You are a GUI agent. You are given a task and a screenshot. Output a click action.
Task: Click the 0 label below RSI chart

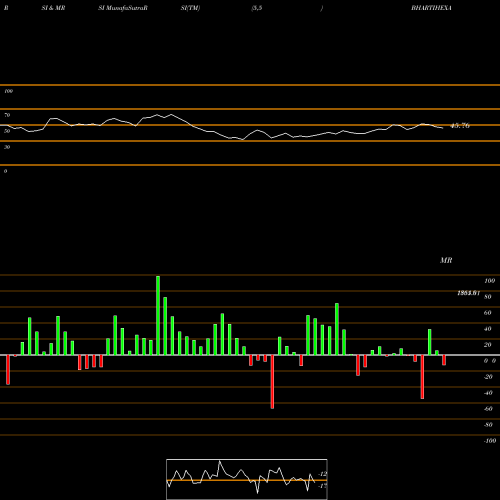[x=5, y=171]
